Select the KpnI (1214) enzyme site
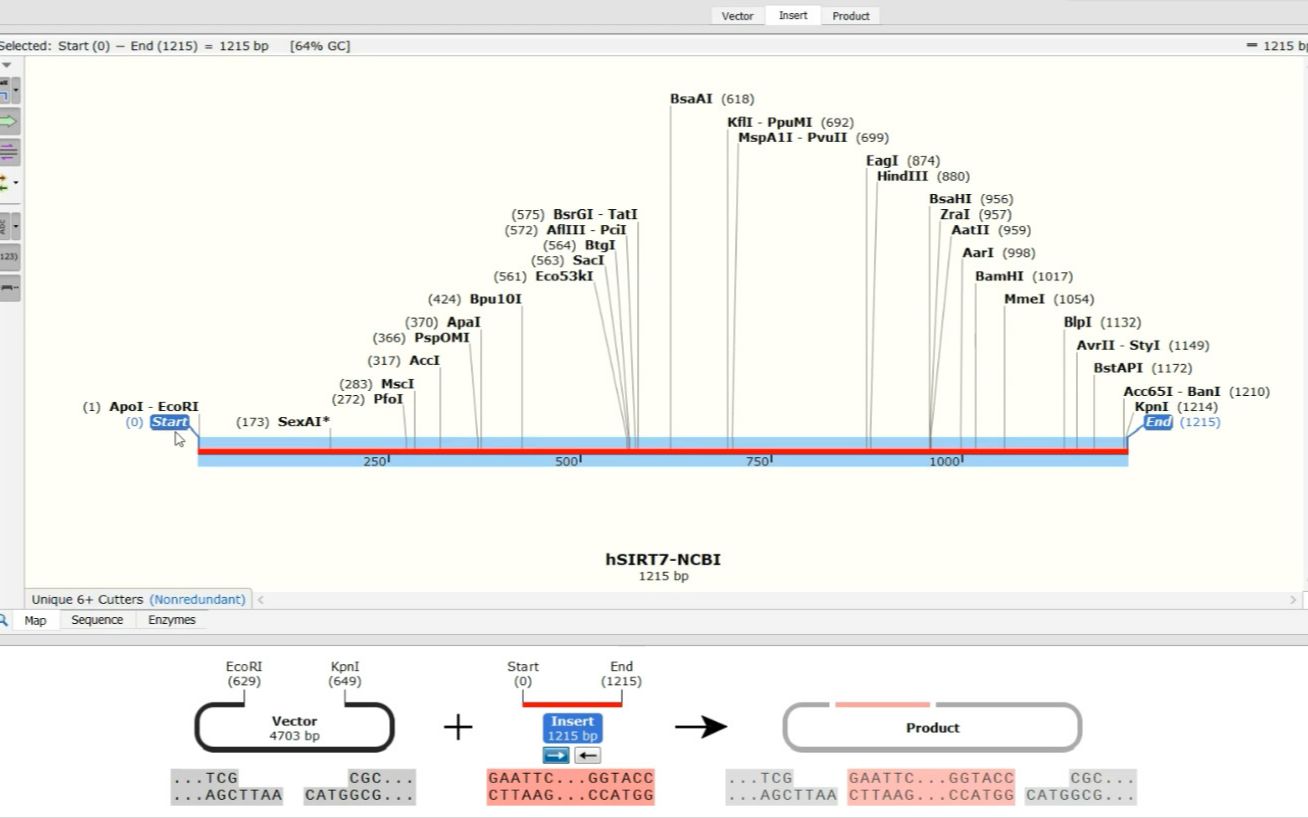The width and height of the screenshot is (1308, 818). click(1176, 407)
